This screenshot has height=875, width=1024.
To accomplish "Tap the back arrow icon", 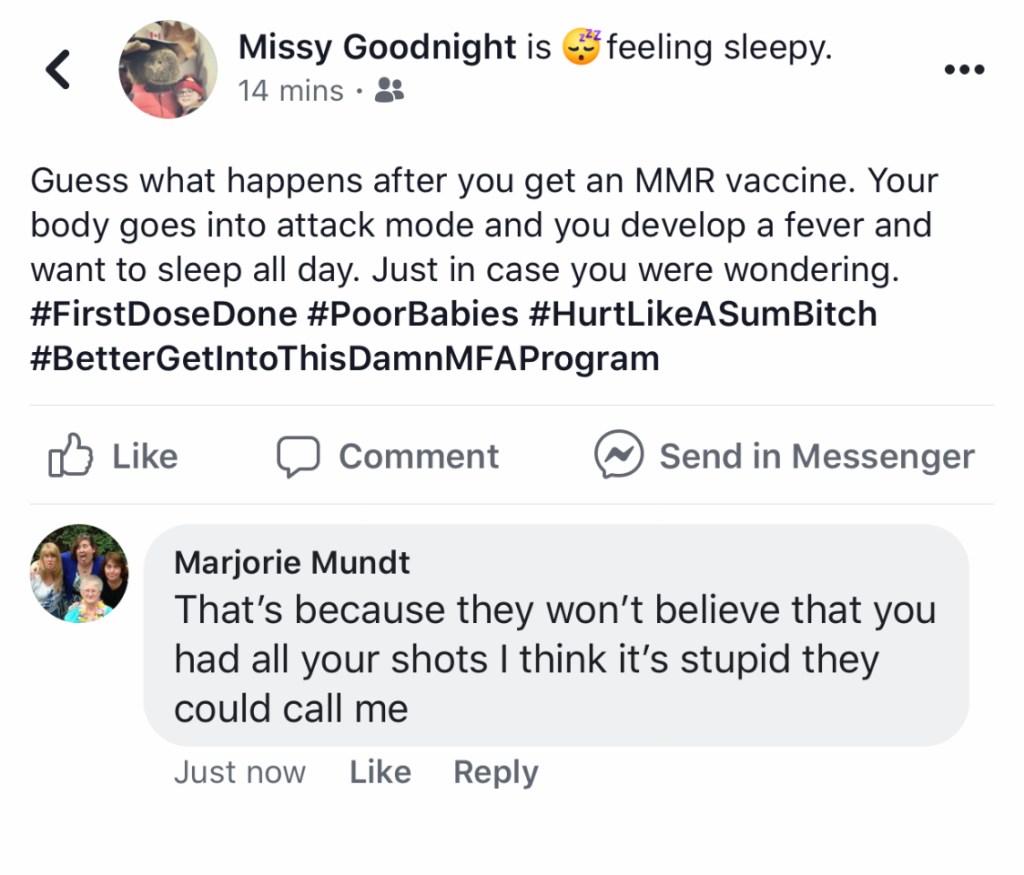I will pos(59,69).
